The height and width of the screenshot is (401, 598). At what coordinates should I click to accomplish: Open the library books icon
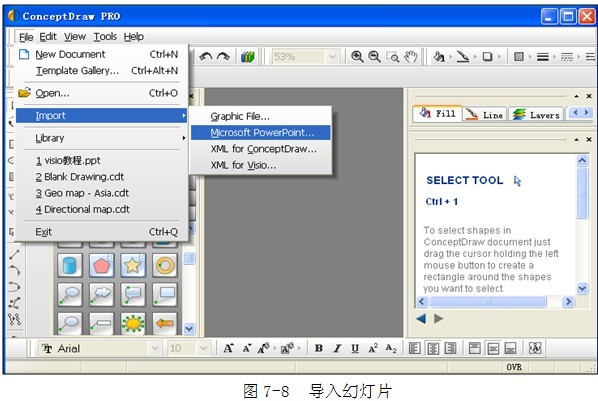pos(248,57)
